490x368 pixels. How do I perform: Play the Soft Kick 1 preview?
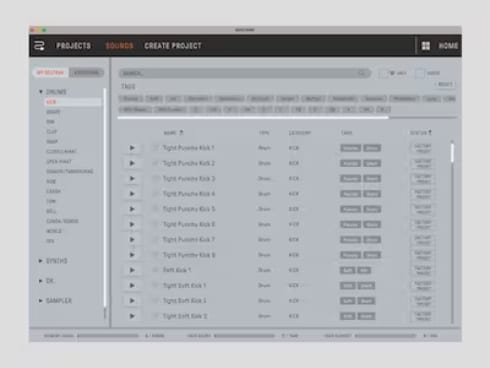pyautogui.click(x=132, y=270)
